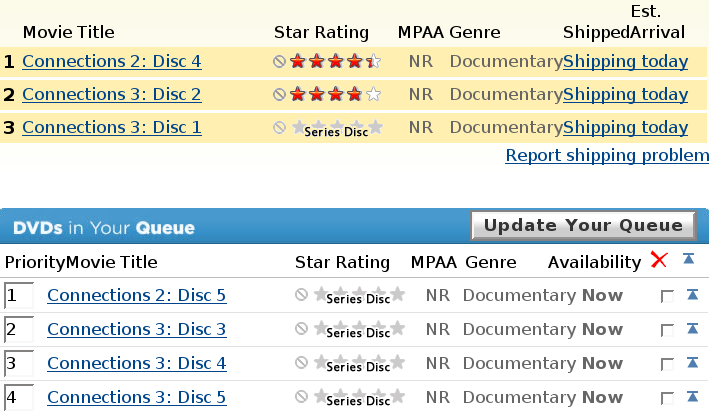Move Connections 3: Disc 3 to top of queue
This screenshot has height=414, width=709.
click(688, 330)
